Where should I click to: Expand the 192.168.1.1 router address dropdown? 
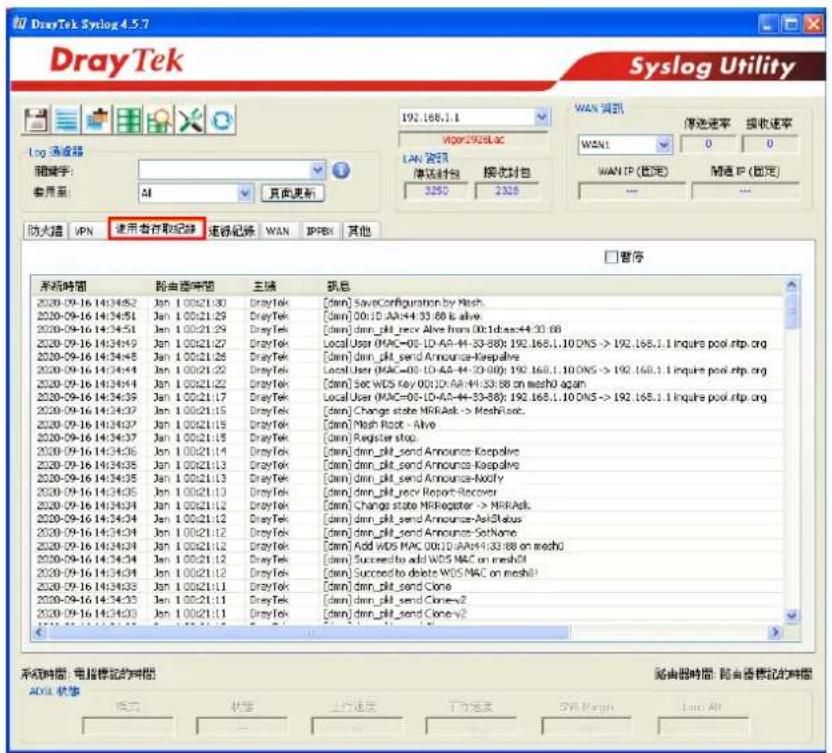[542, 117]
